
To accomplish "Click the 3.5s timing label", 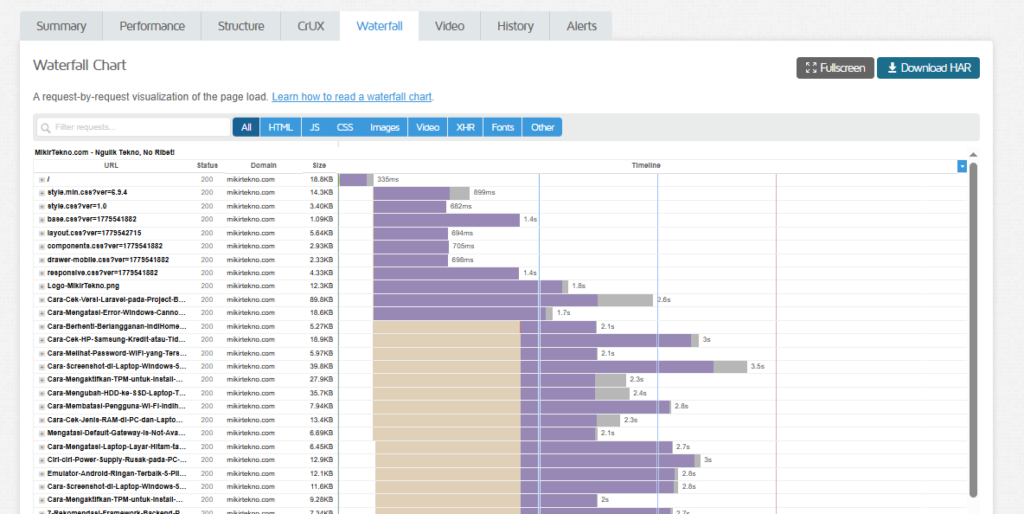I will [x=758, y=367].
